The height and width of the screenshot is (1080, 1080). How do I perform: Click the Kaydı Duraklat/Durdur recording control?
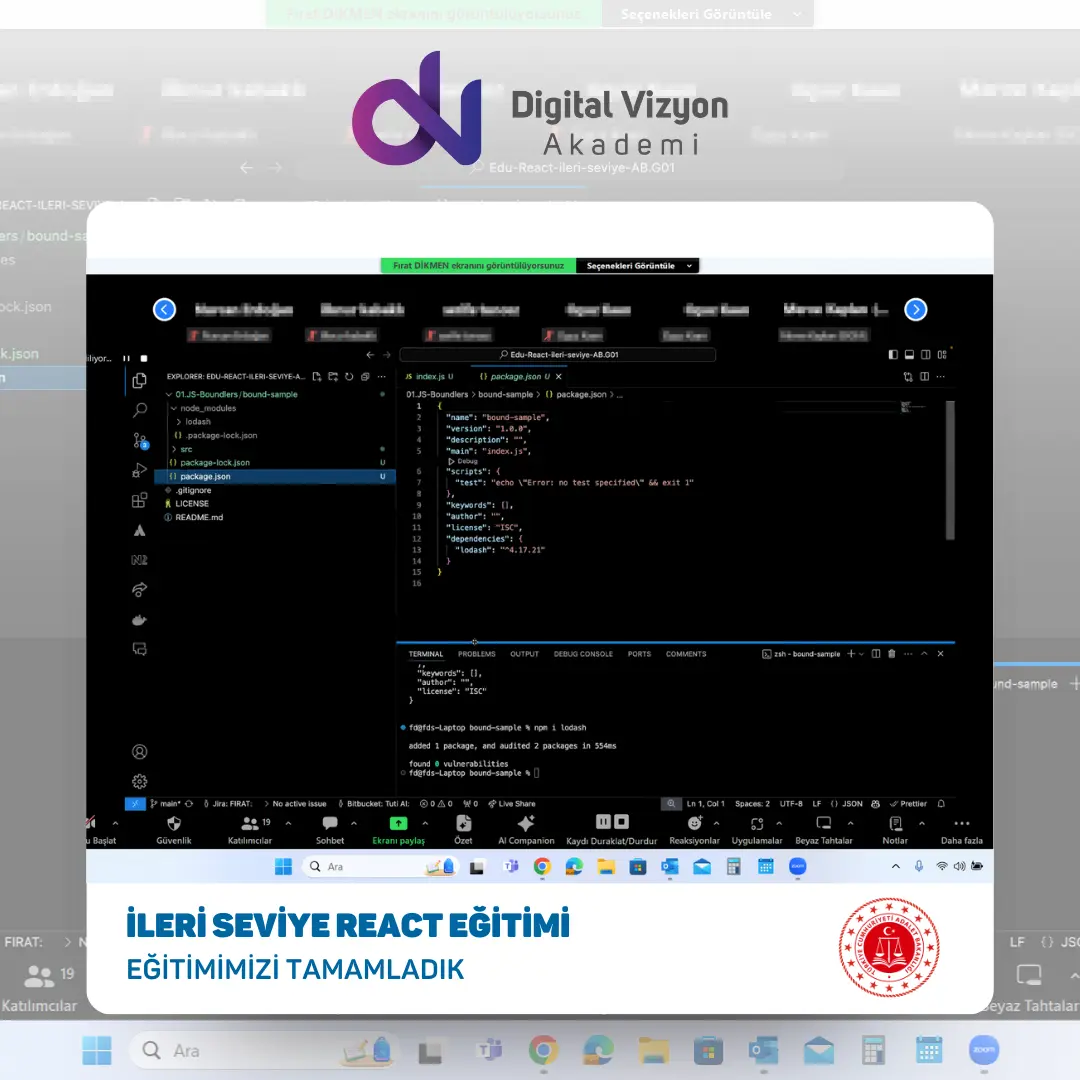[612, 829]
